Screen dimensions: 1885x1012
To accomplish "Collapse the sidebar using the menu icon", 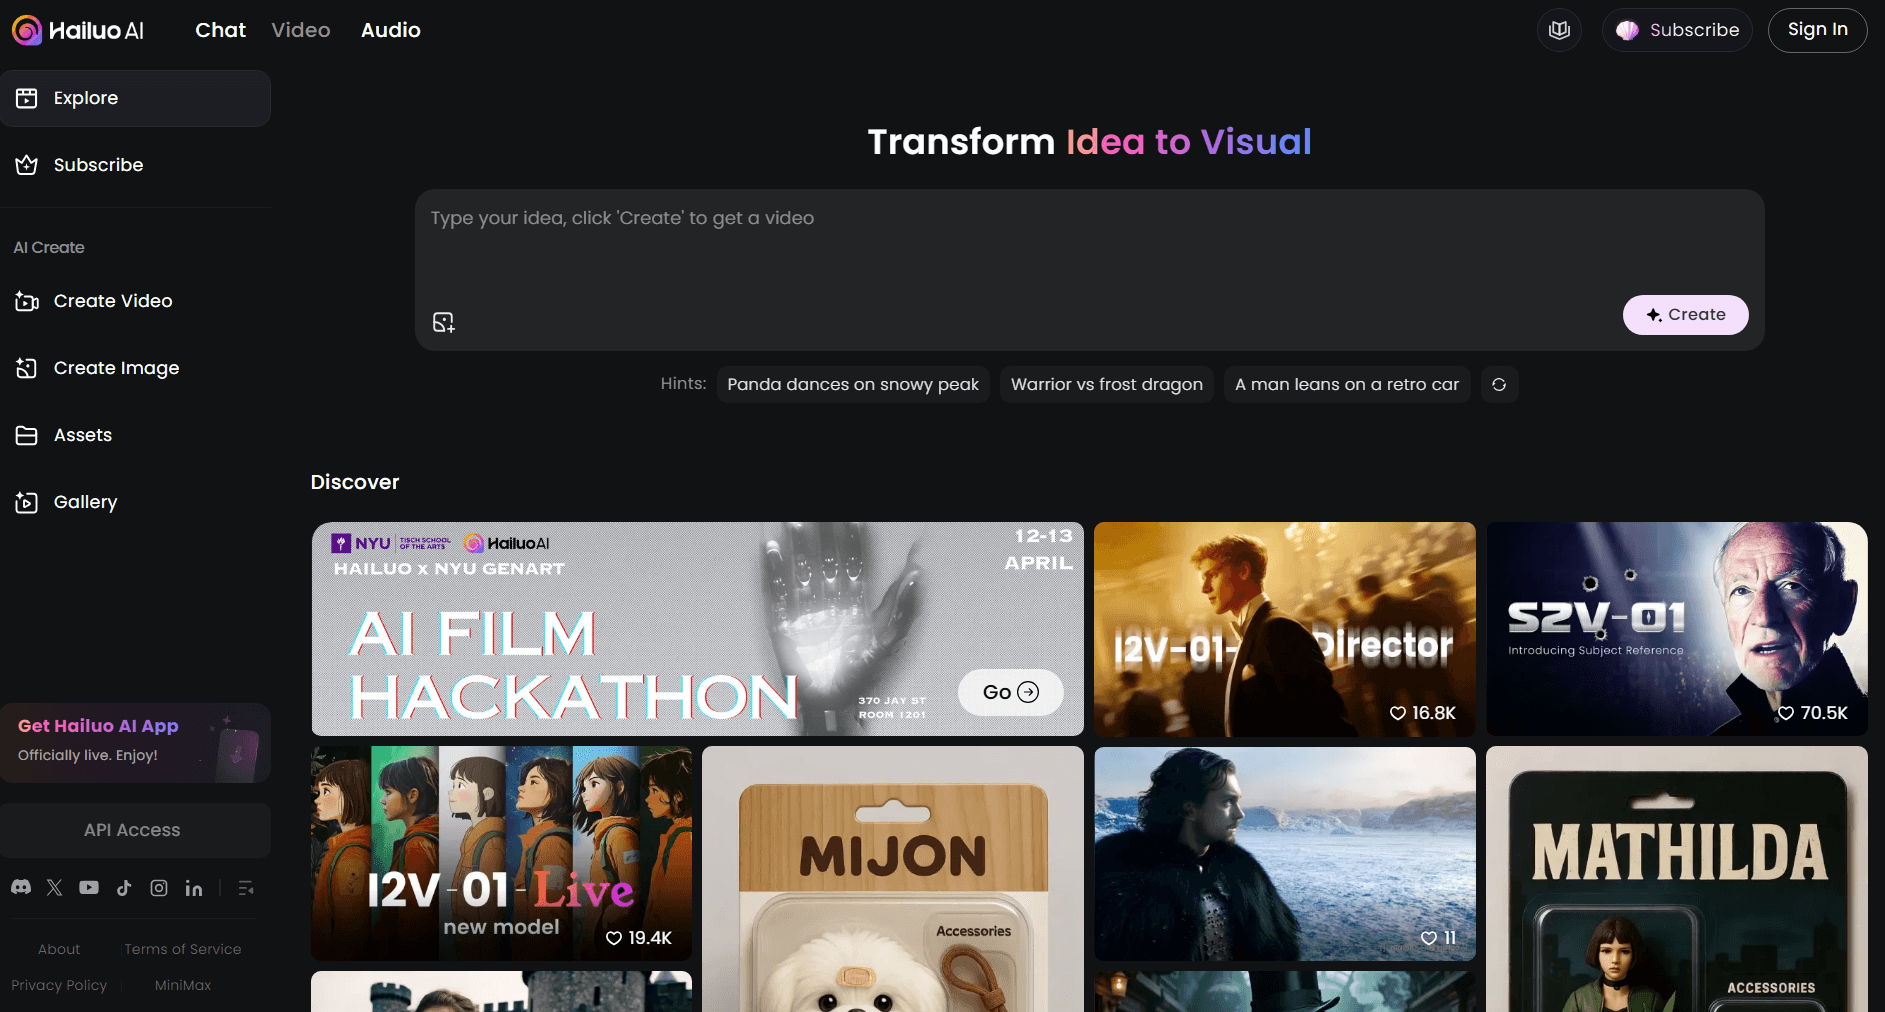I will pyautogui.click(x=246, y=888).
